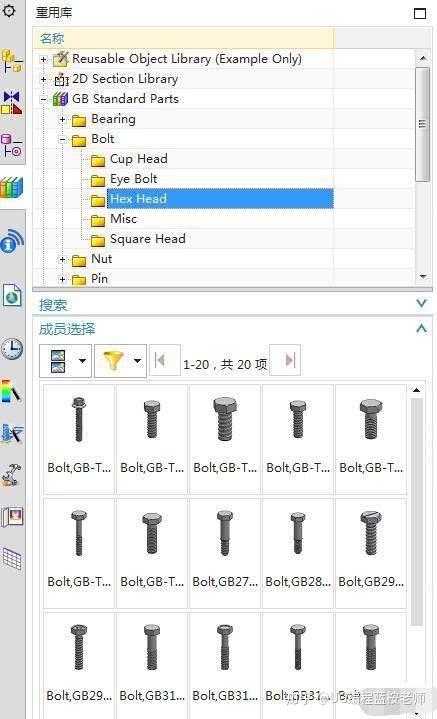Select the Eye Bolt folder
The image size is (437, 719).
tap(133, 179)
